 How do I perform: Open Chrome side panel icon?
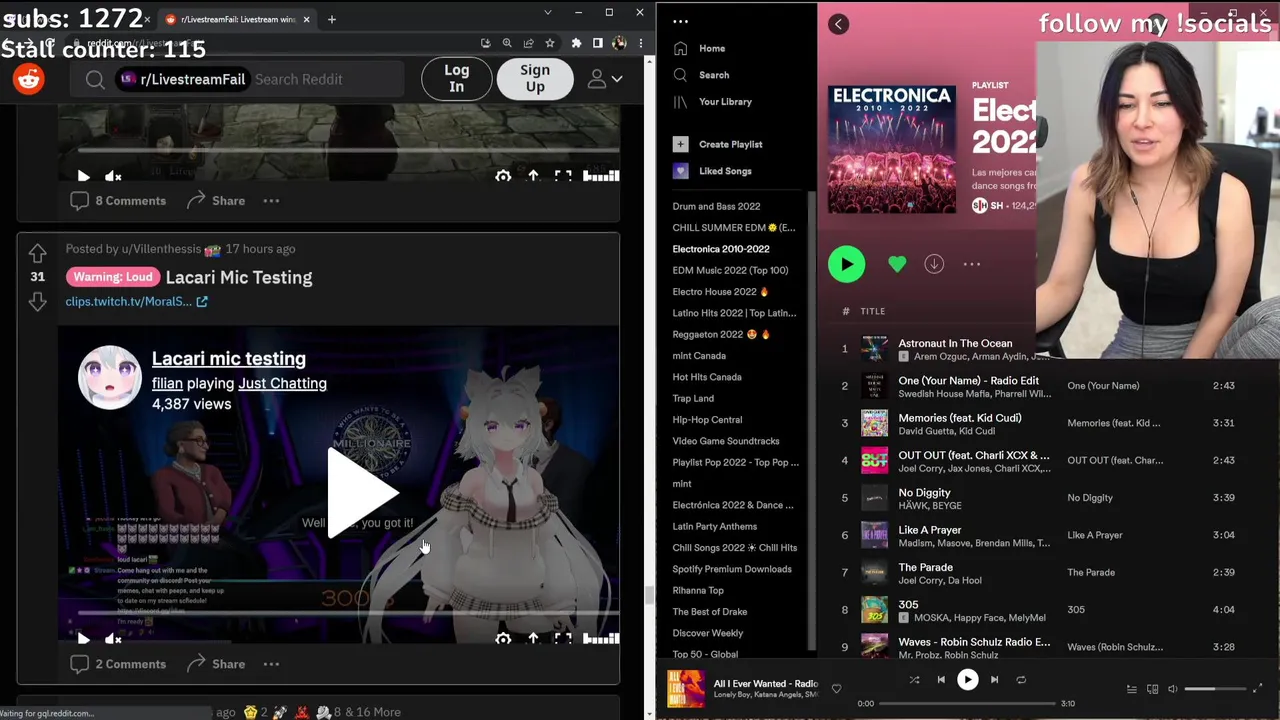(x=597, y=43)
